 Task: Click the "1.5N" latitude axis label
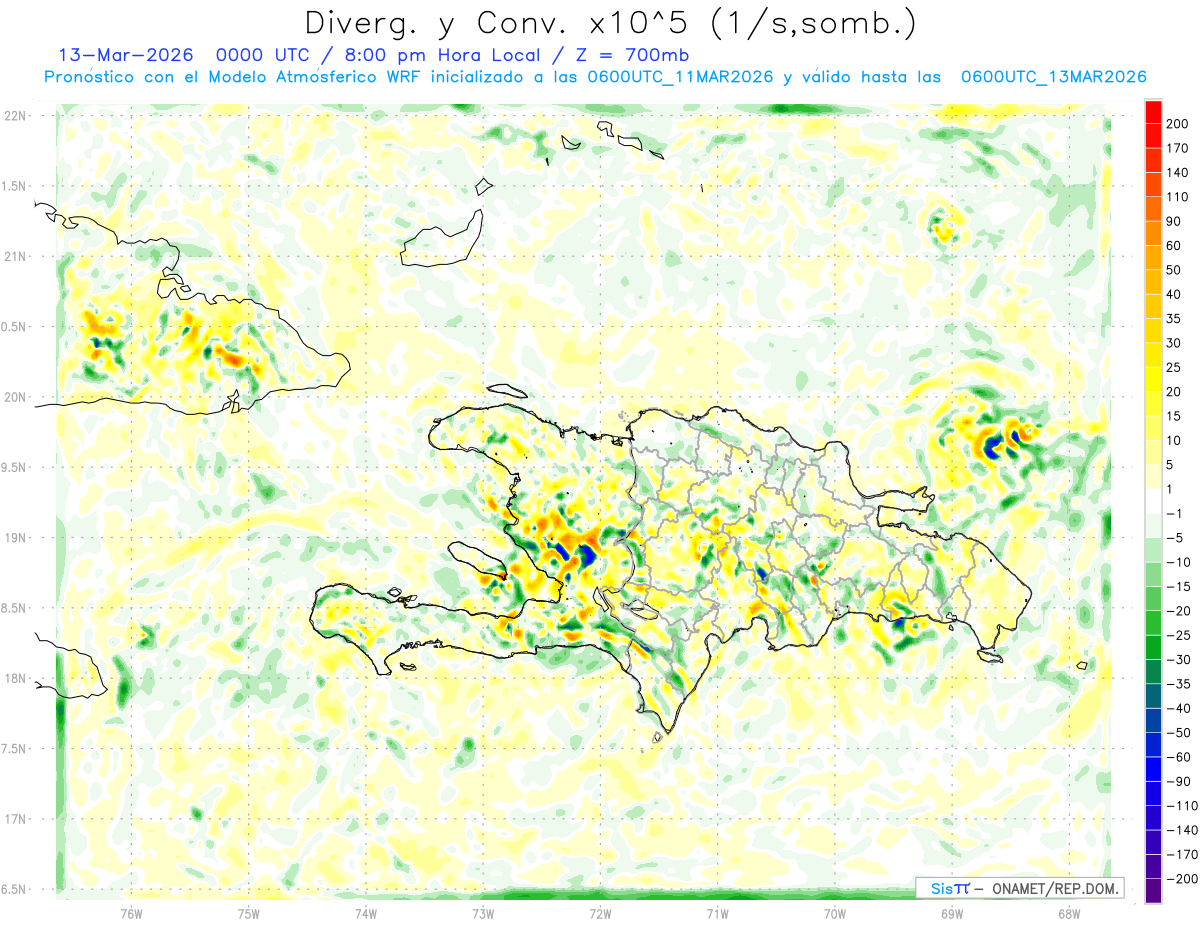(x=14, y=186)
